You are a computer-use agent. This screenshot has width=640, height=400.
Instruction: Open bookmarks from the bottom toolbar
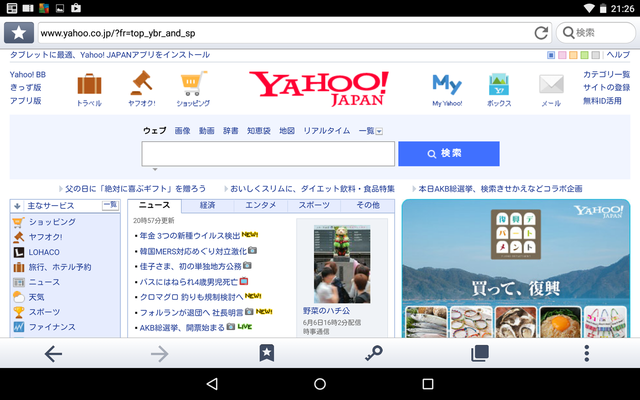coord(267,353)
